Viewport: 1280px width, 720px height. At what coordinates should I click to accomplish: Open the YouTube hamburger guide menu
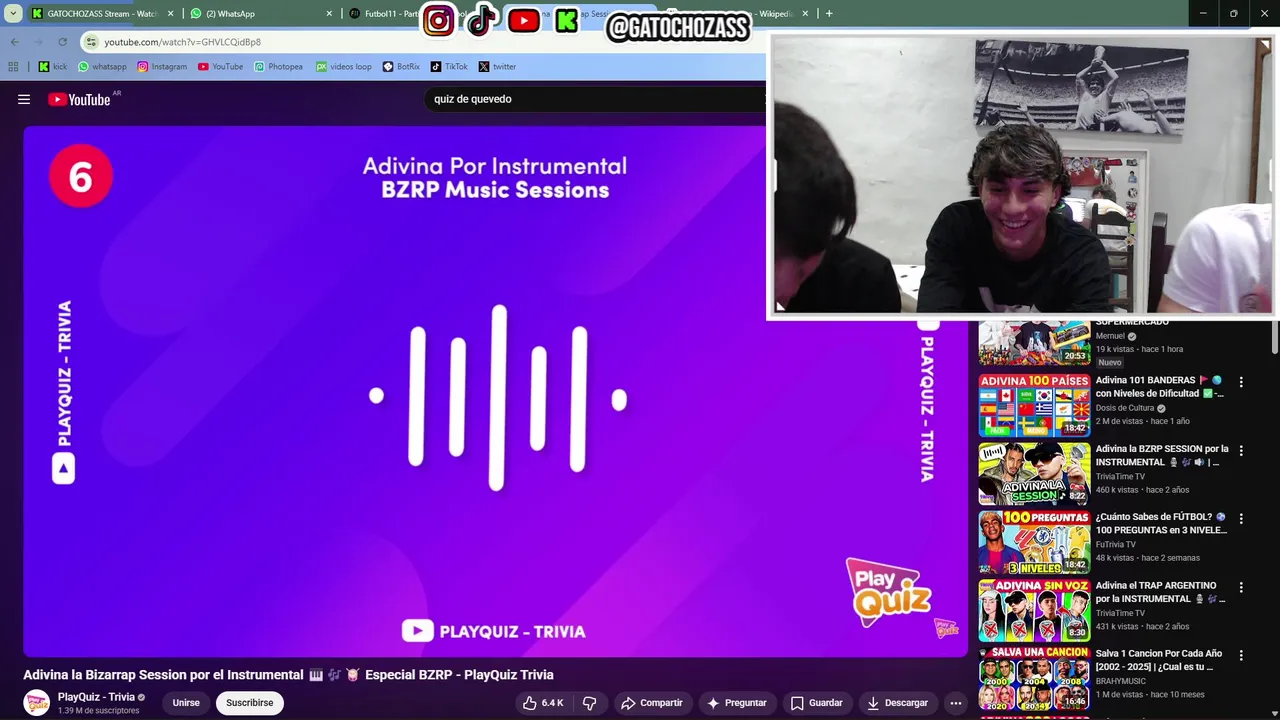point(24,99)
